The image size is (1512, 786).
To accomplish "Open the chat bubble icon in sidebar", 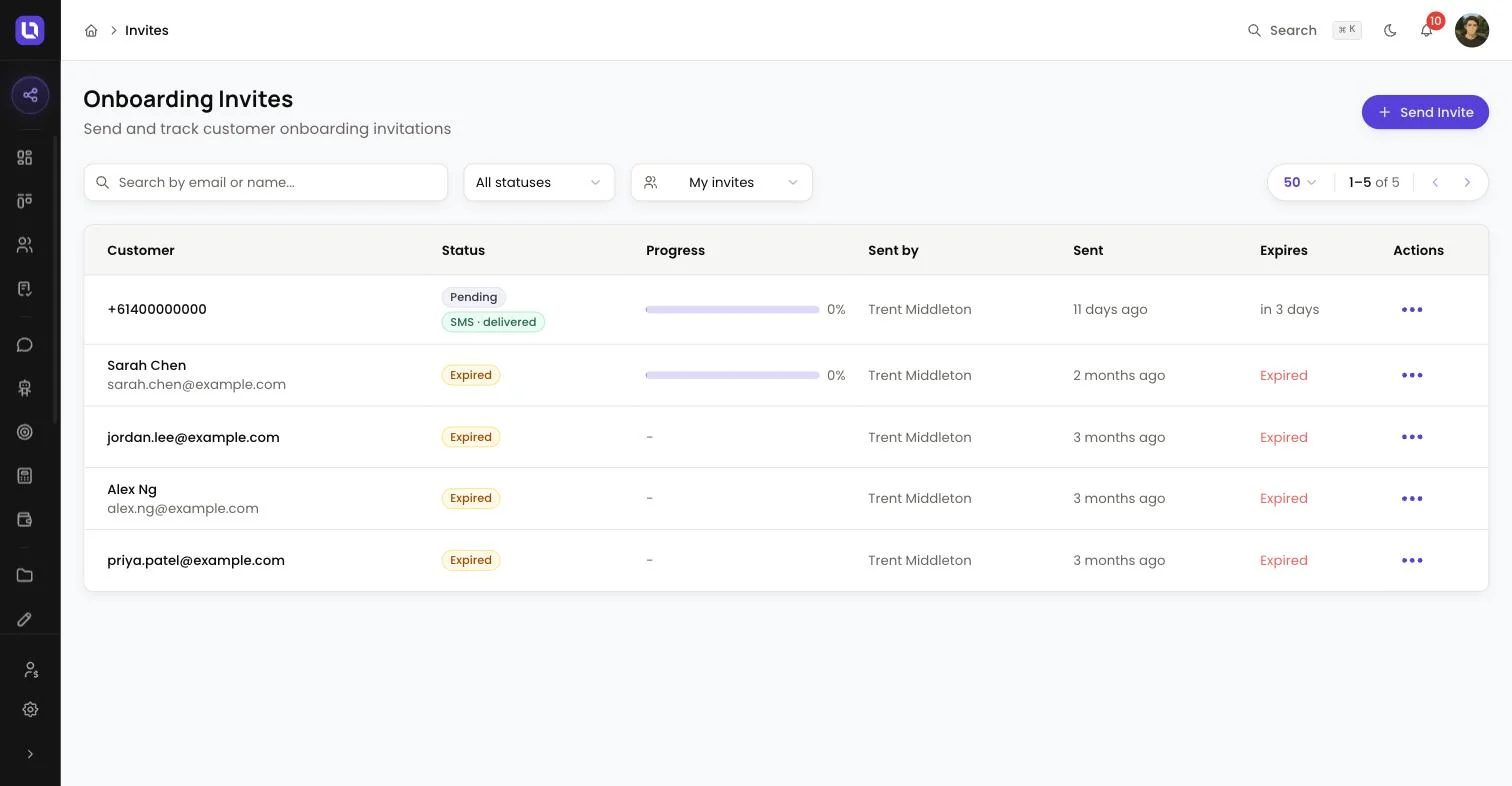I will point(25,345).
